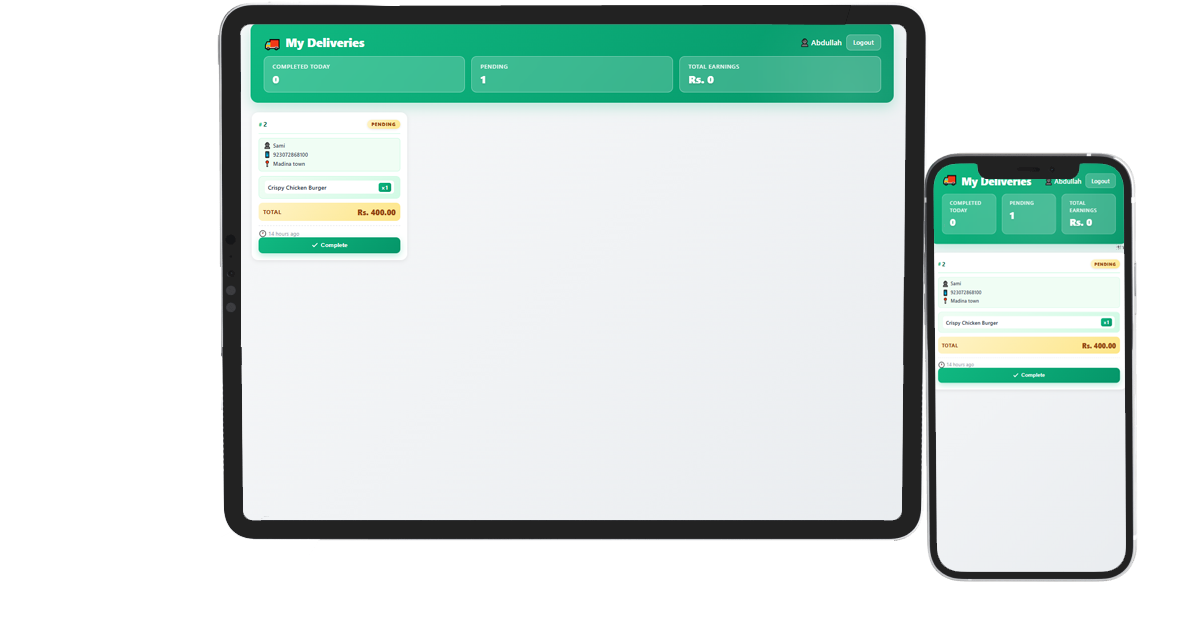Image resolution: width=1180 pixels, height=636 pixels.
Task: Click the TOTAL Rs. 400.00 row
Action: 330,212
